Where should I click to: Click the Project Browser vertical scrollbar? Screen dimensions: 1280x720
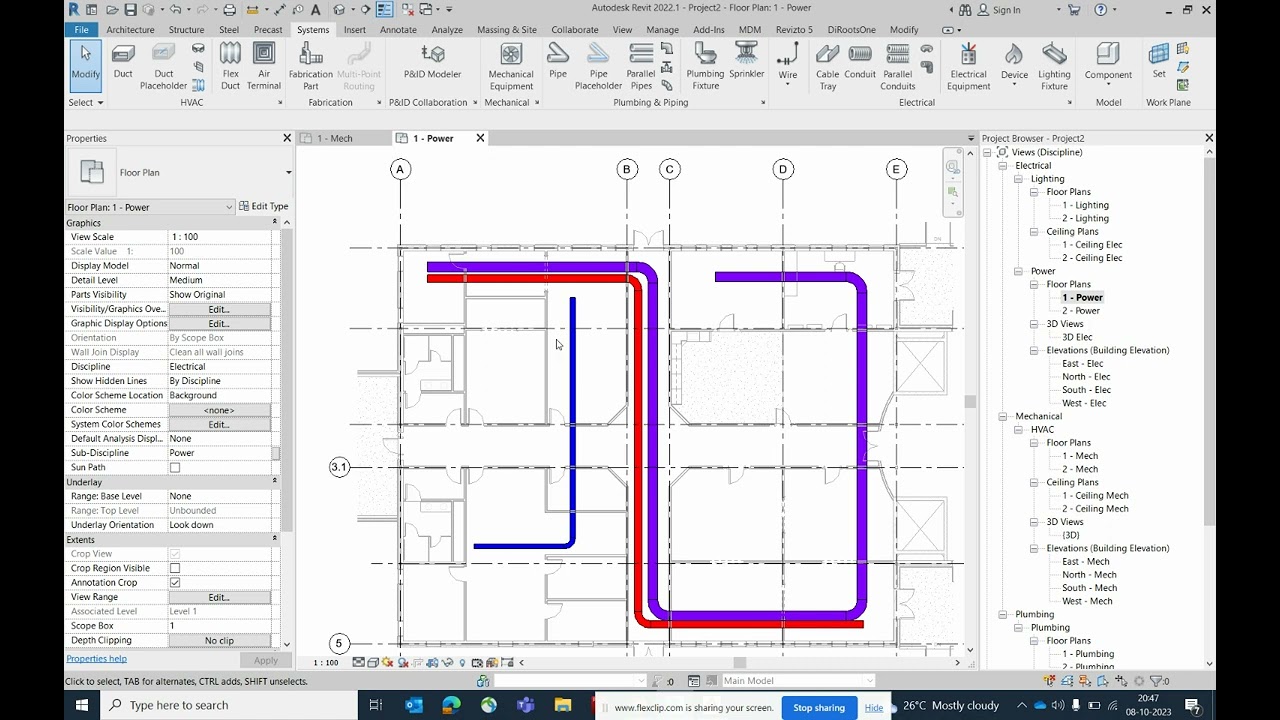point(1210,340)
